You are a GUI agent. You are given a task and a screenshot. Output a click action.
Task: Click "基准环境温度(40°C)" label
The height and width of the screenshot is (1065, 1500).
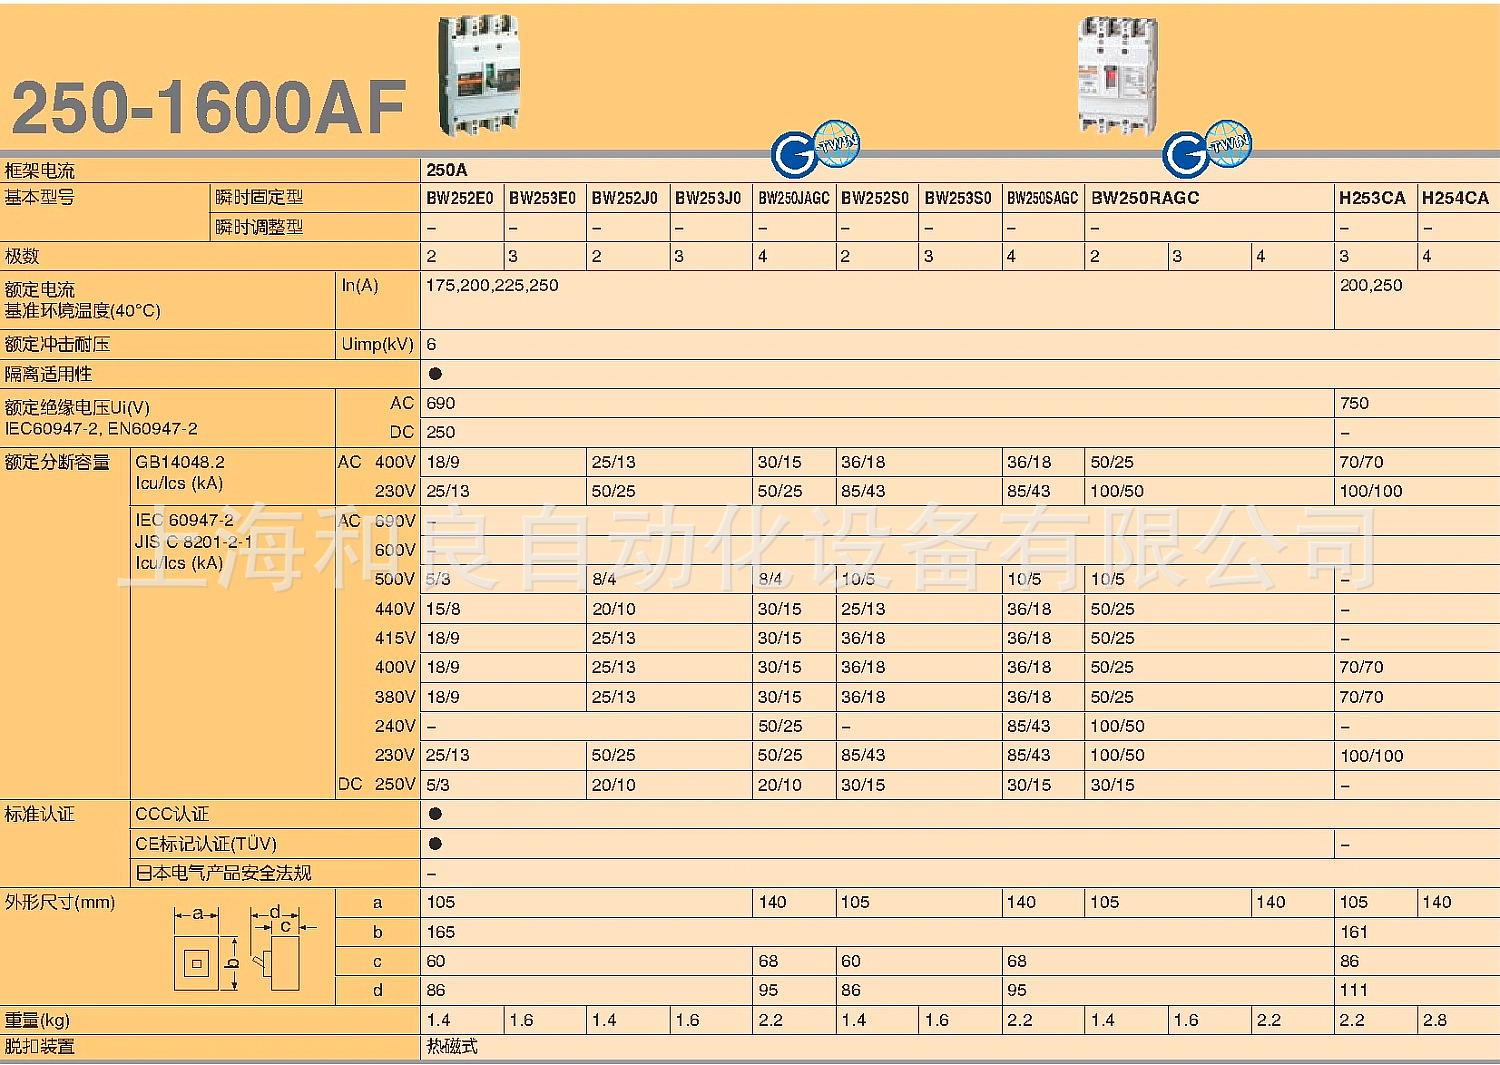pyautogui.click(x=82, y=311)
